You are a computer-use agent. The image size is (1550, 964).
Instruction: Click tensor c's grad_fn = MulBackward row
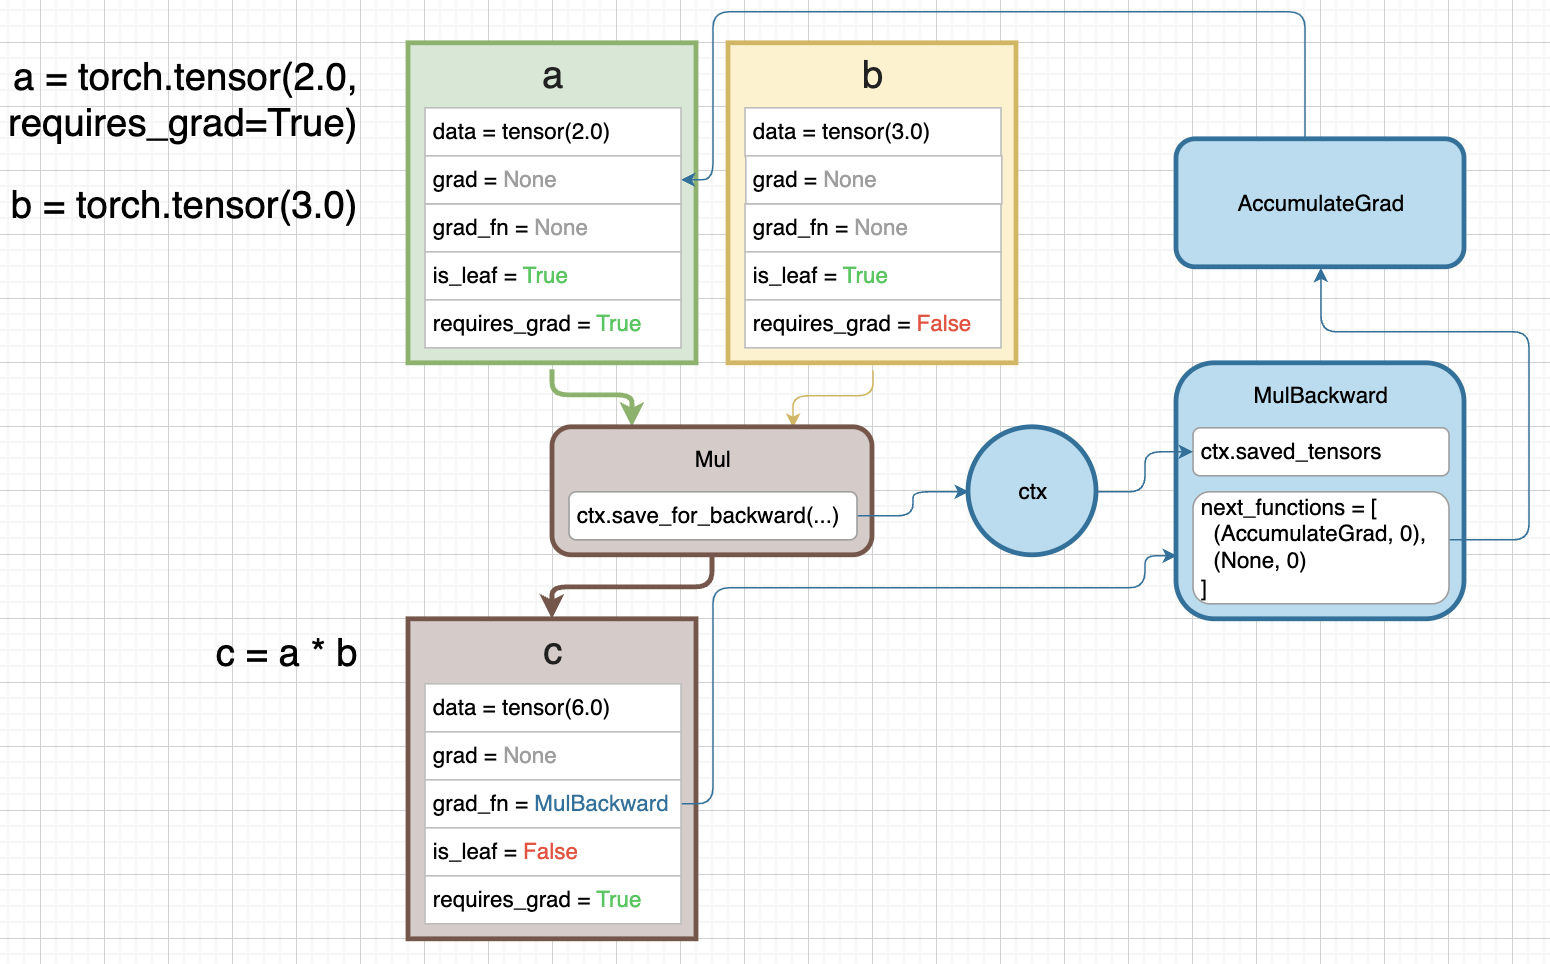click(x=553, y=804)
